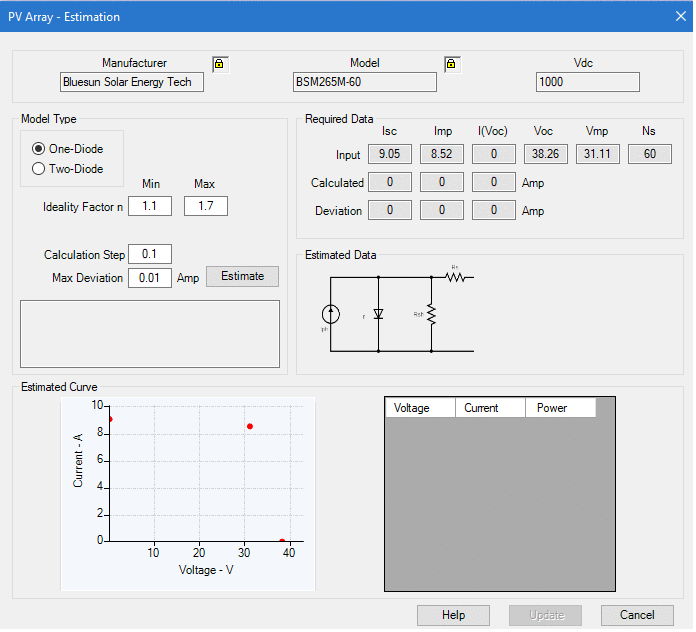Select the One-Diode model type

[x=39, y=148]
